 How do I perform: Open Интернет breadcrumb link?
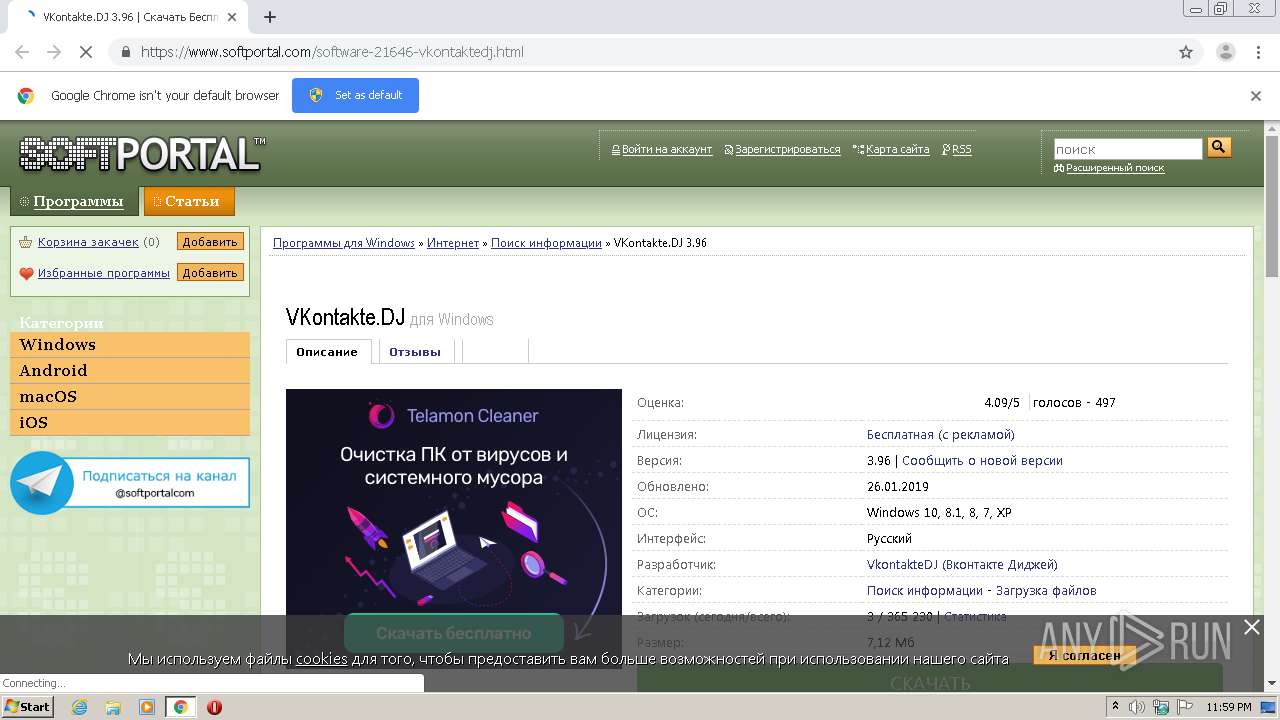(453, 243)
